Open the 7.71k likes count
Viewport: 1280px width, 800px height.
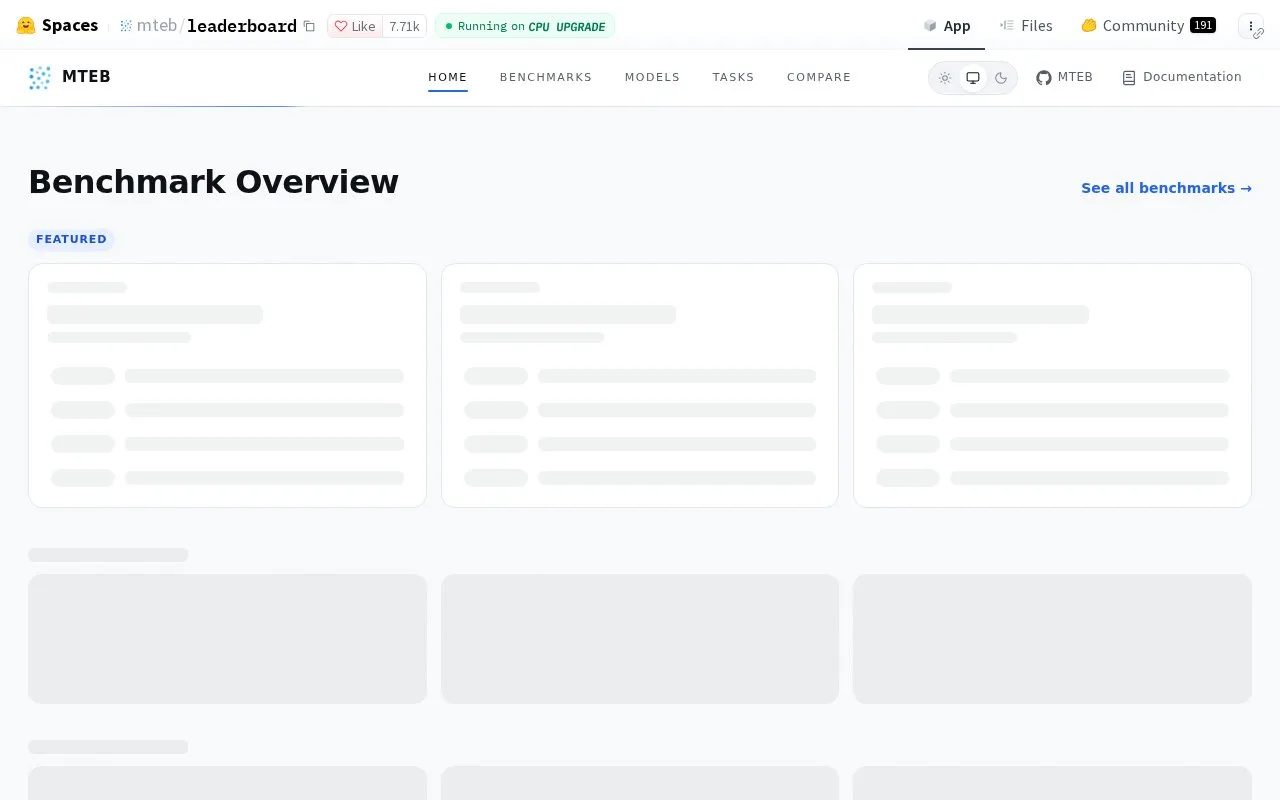[404, 26]
